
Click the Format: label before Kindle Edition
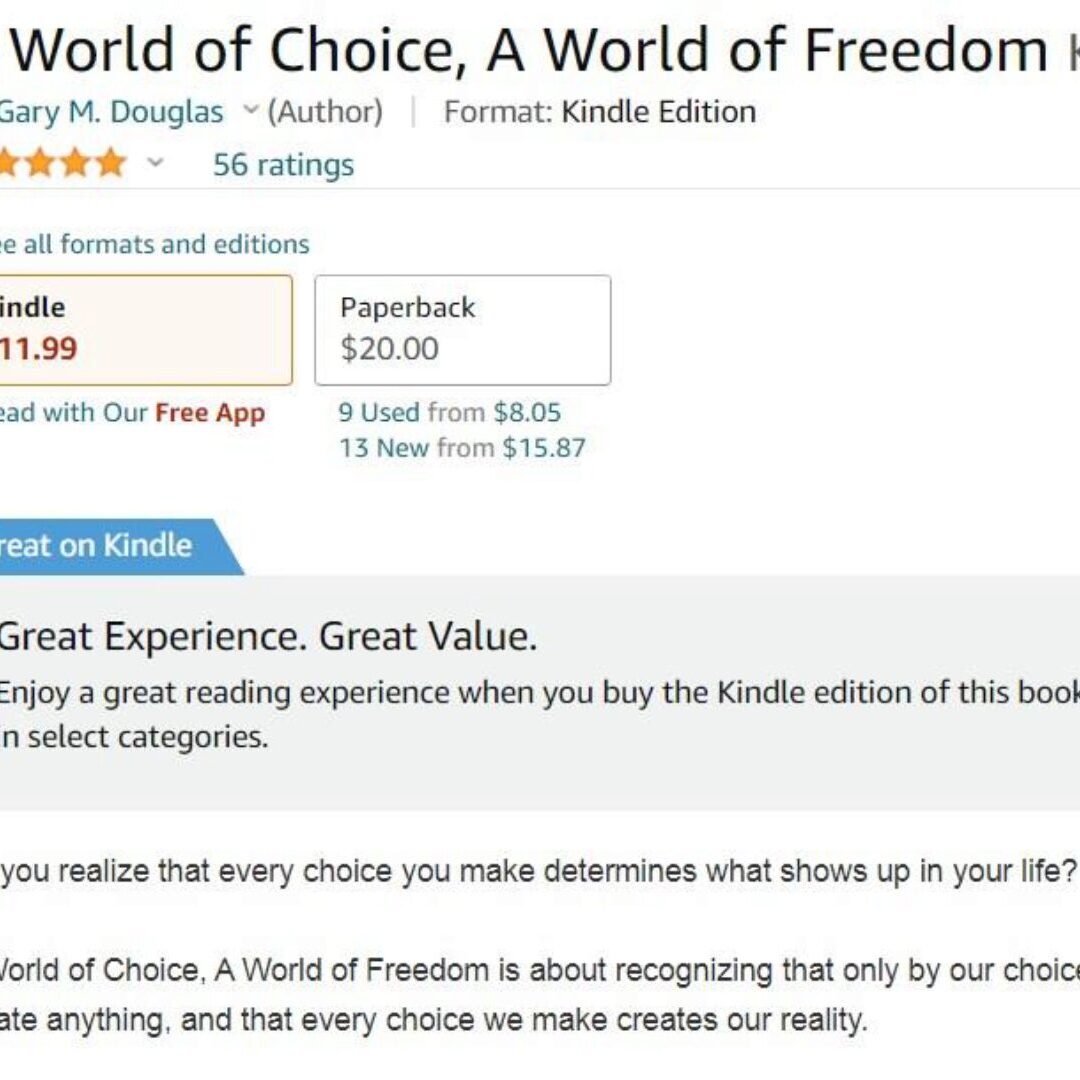point(497,111)
